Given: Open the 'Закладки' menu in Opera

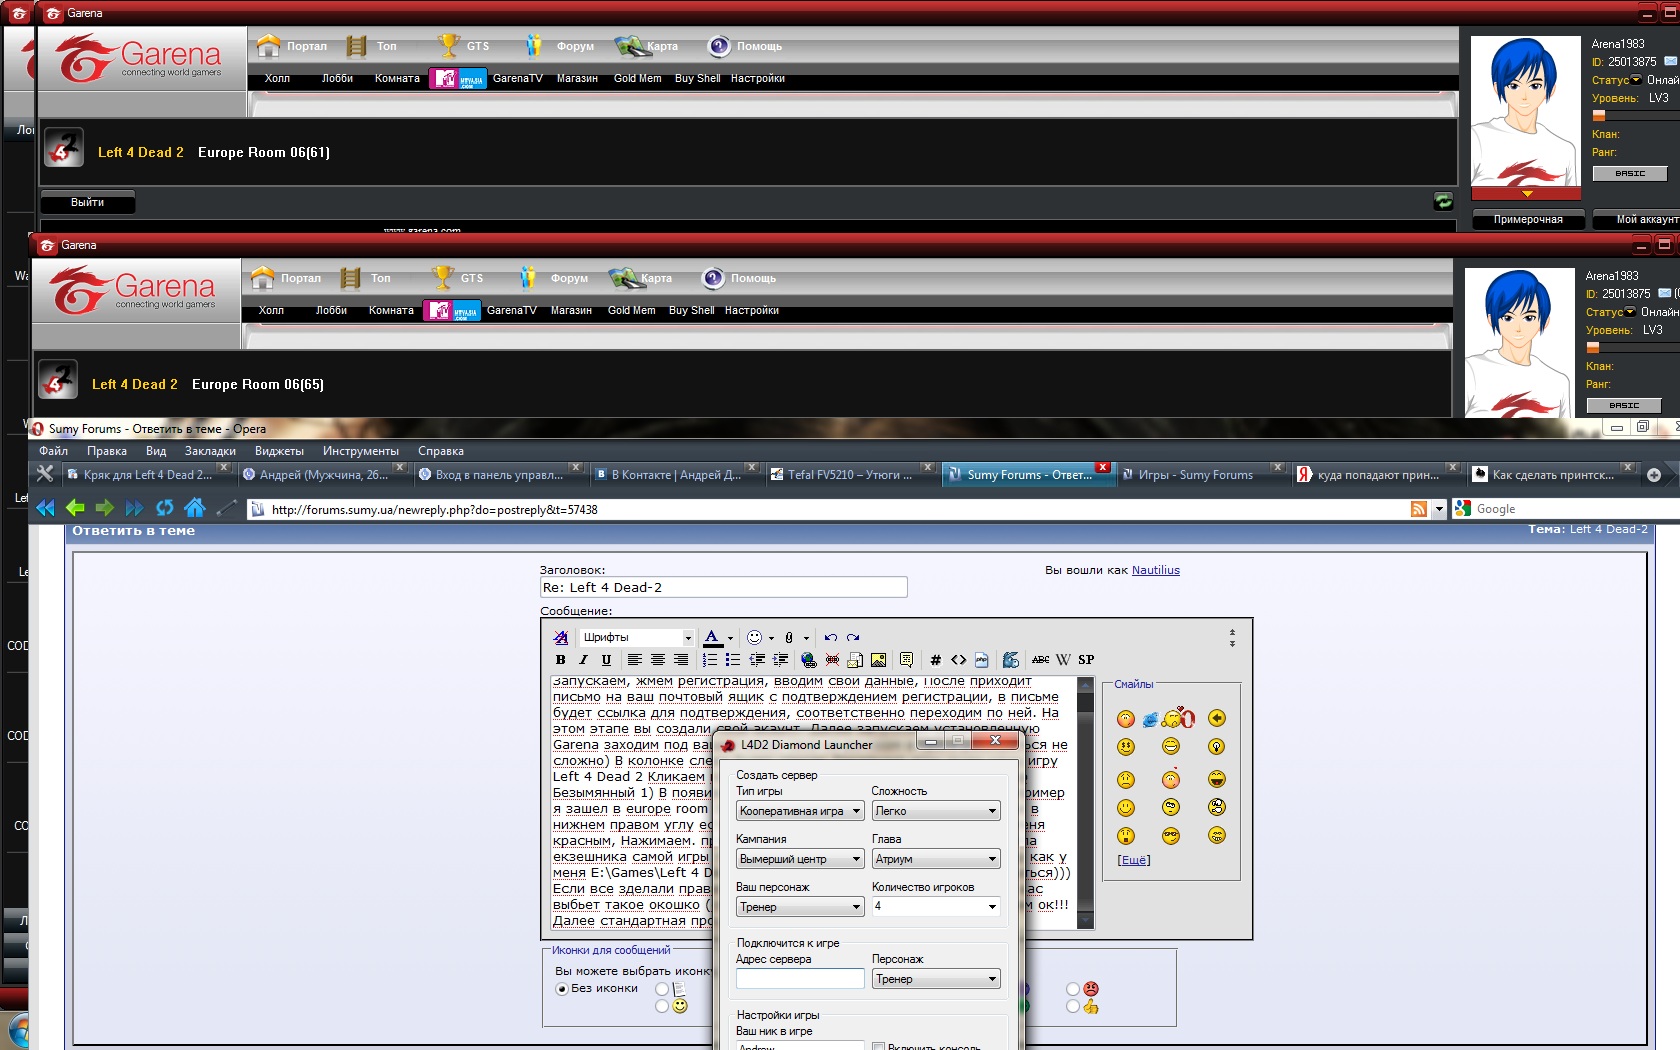Looking at the screenshot, I should (x=210, y=451).
